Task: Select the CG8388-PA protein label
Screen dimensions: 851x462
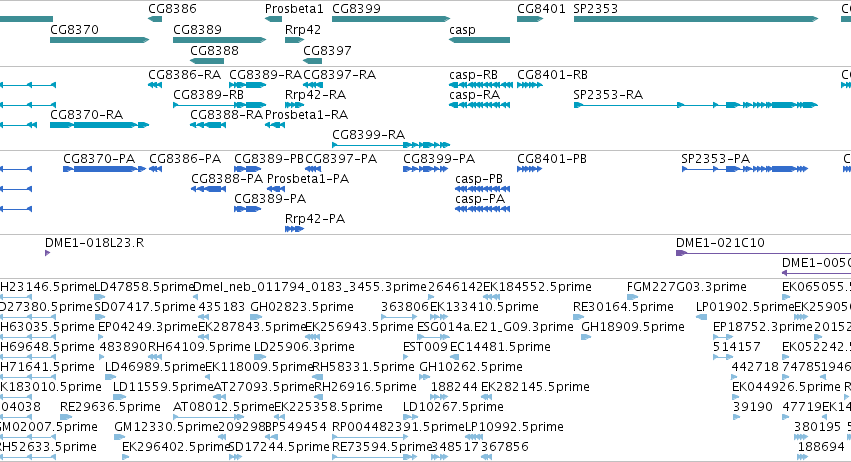Action: point(227,179)
